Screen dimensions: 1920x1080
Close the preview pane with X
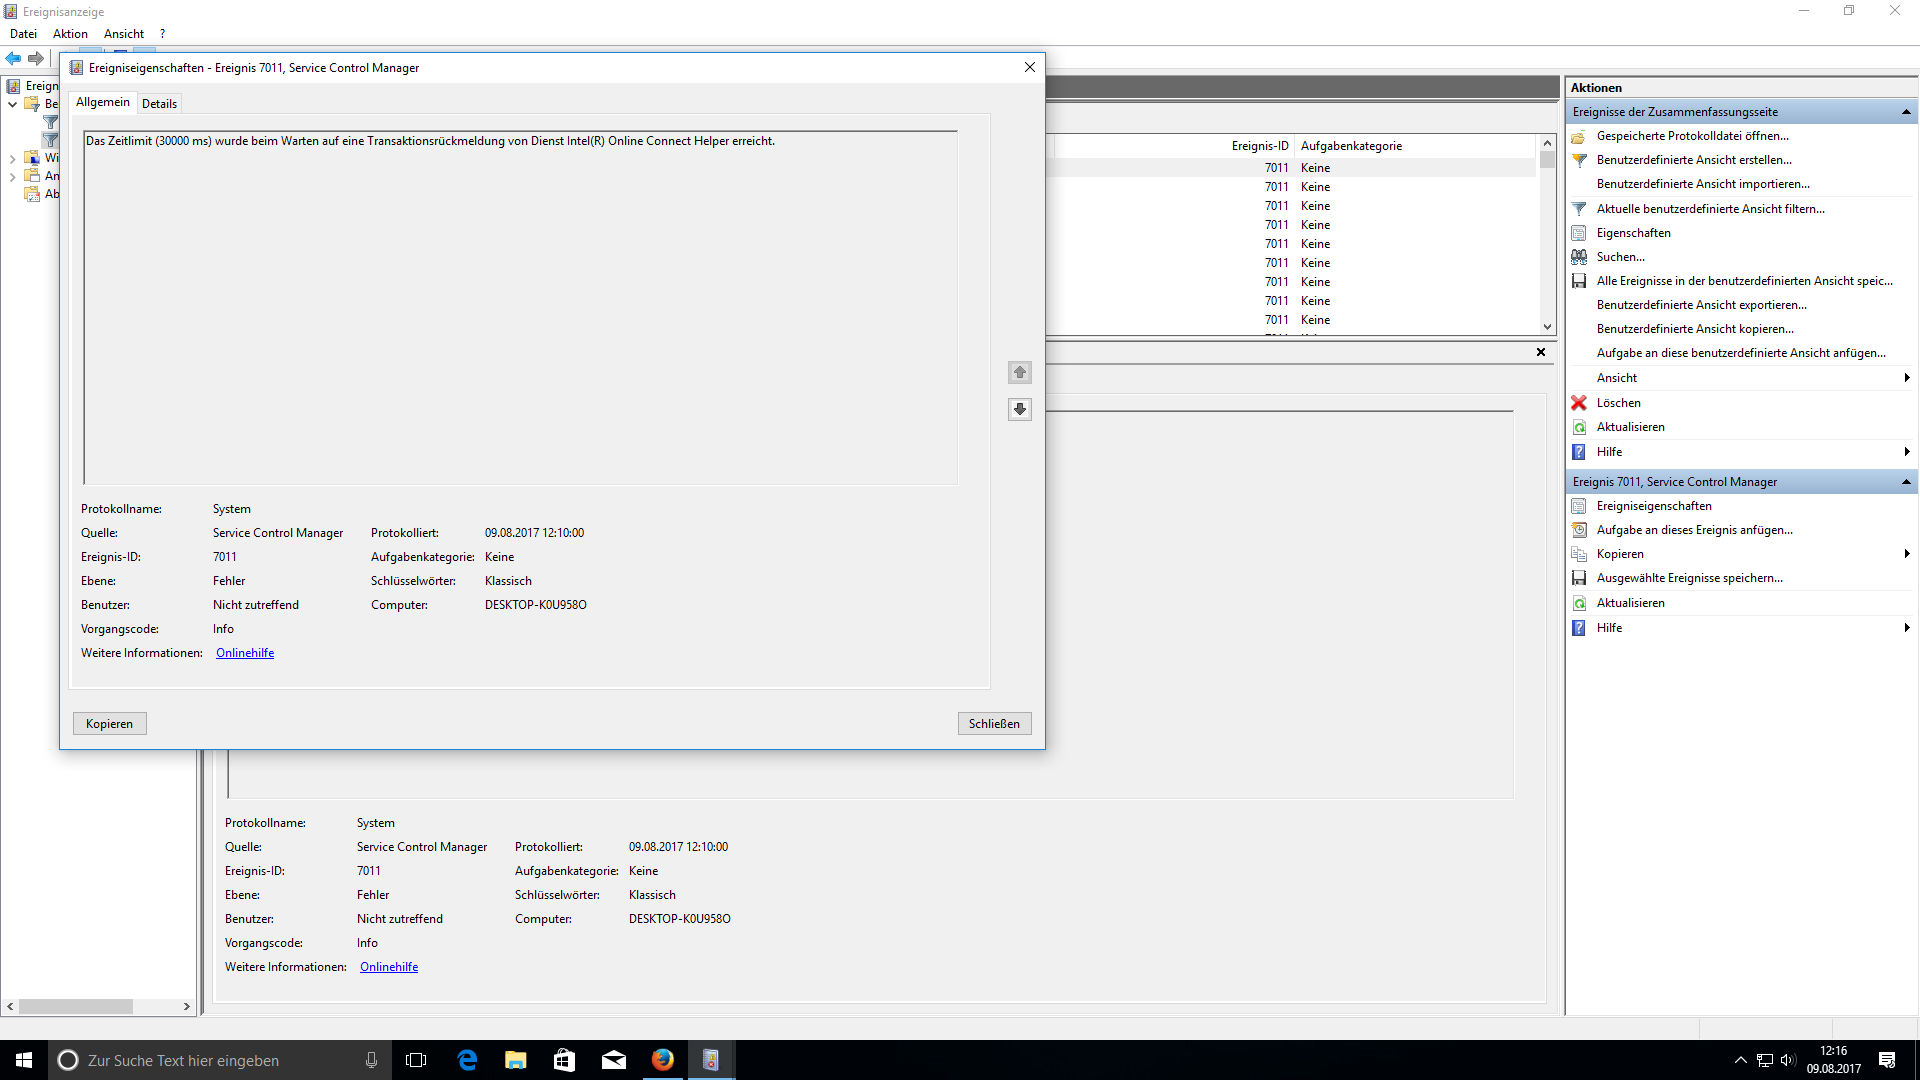[x=1541, y=352]
